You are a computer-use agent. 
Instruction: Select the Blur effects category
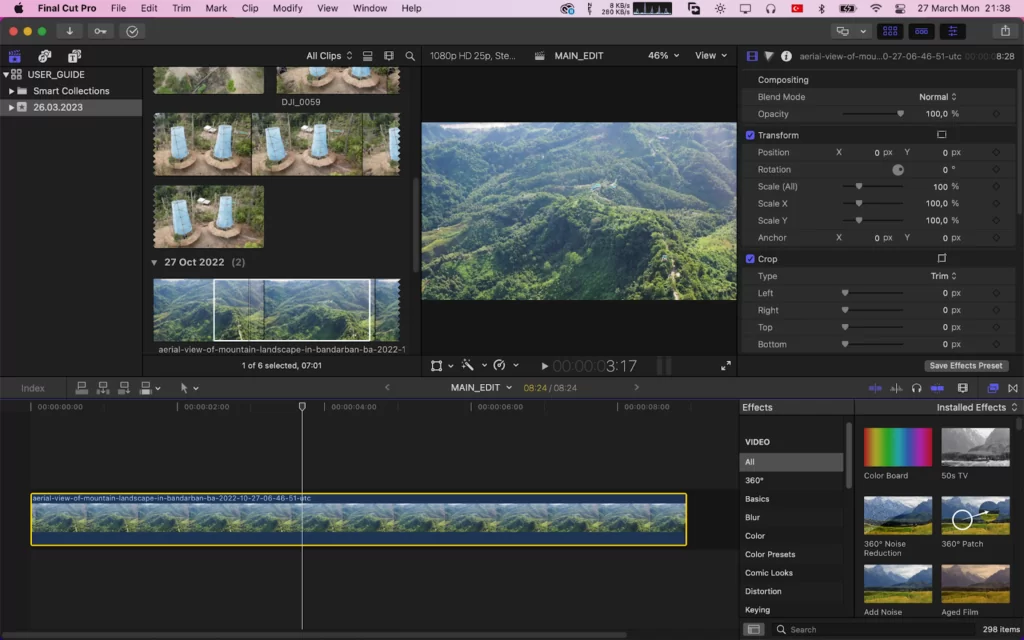click(x=752, y=517)
